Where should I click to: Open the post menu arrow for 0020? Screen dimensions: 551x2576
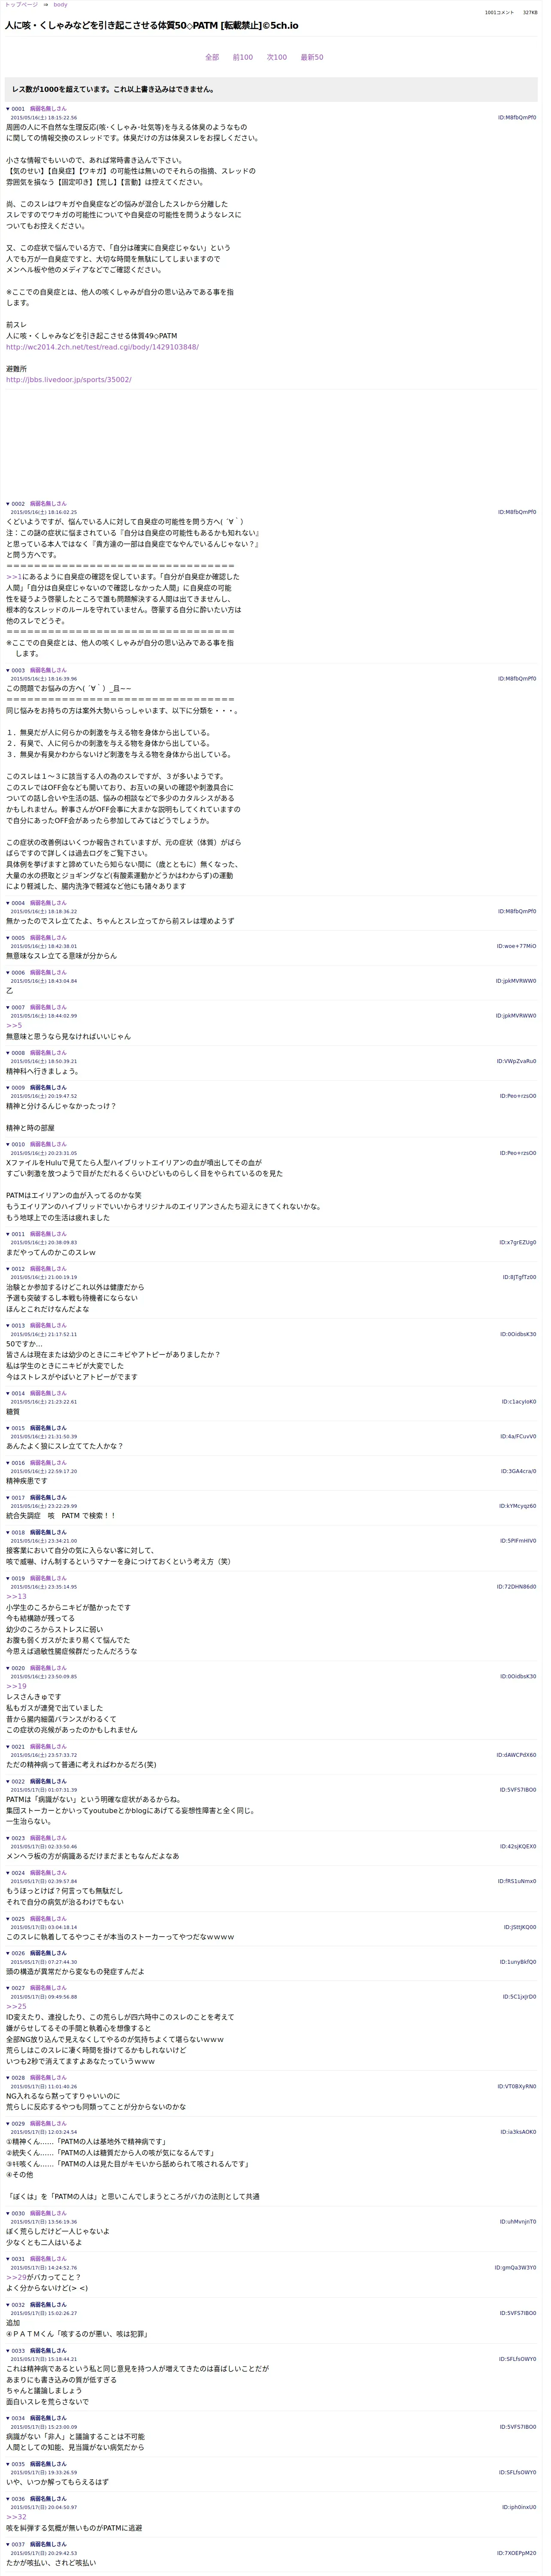pos(8,1668)
